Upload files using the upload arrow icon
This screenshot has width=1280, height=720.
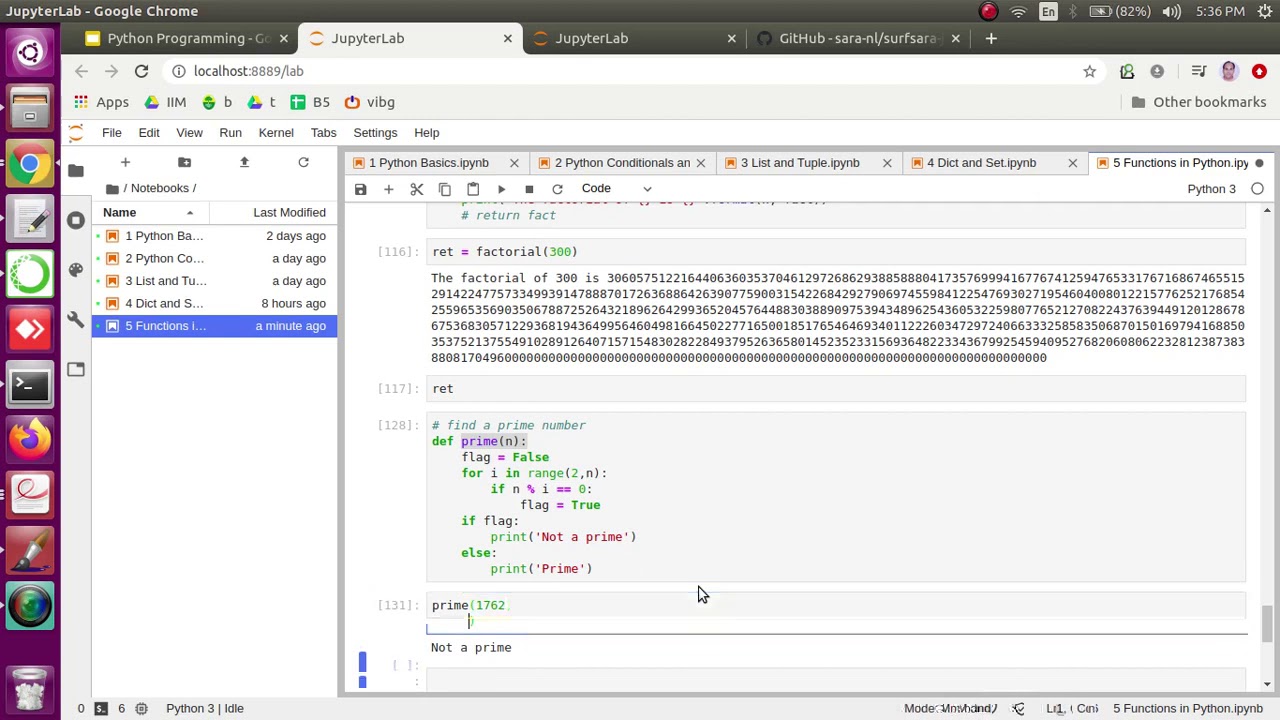tap(244, 162)
